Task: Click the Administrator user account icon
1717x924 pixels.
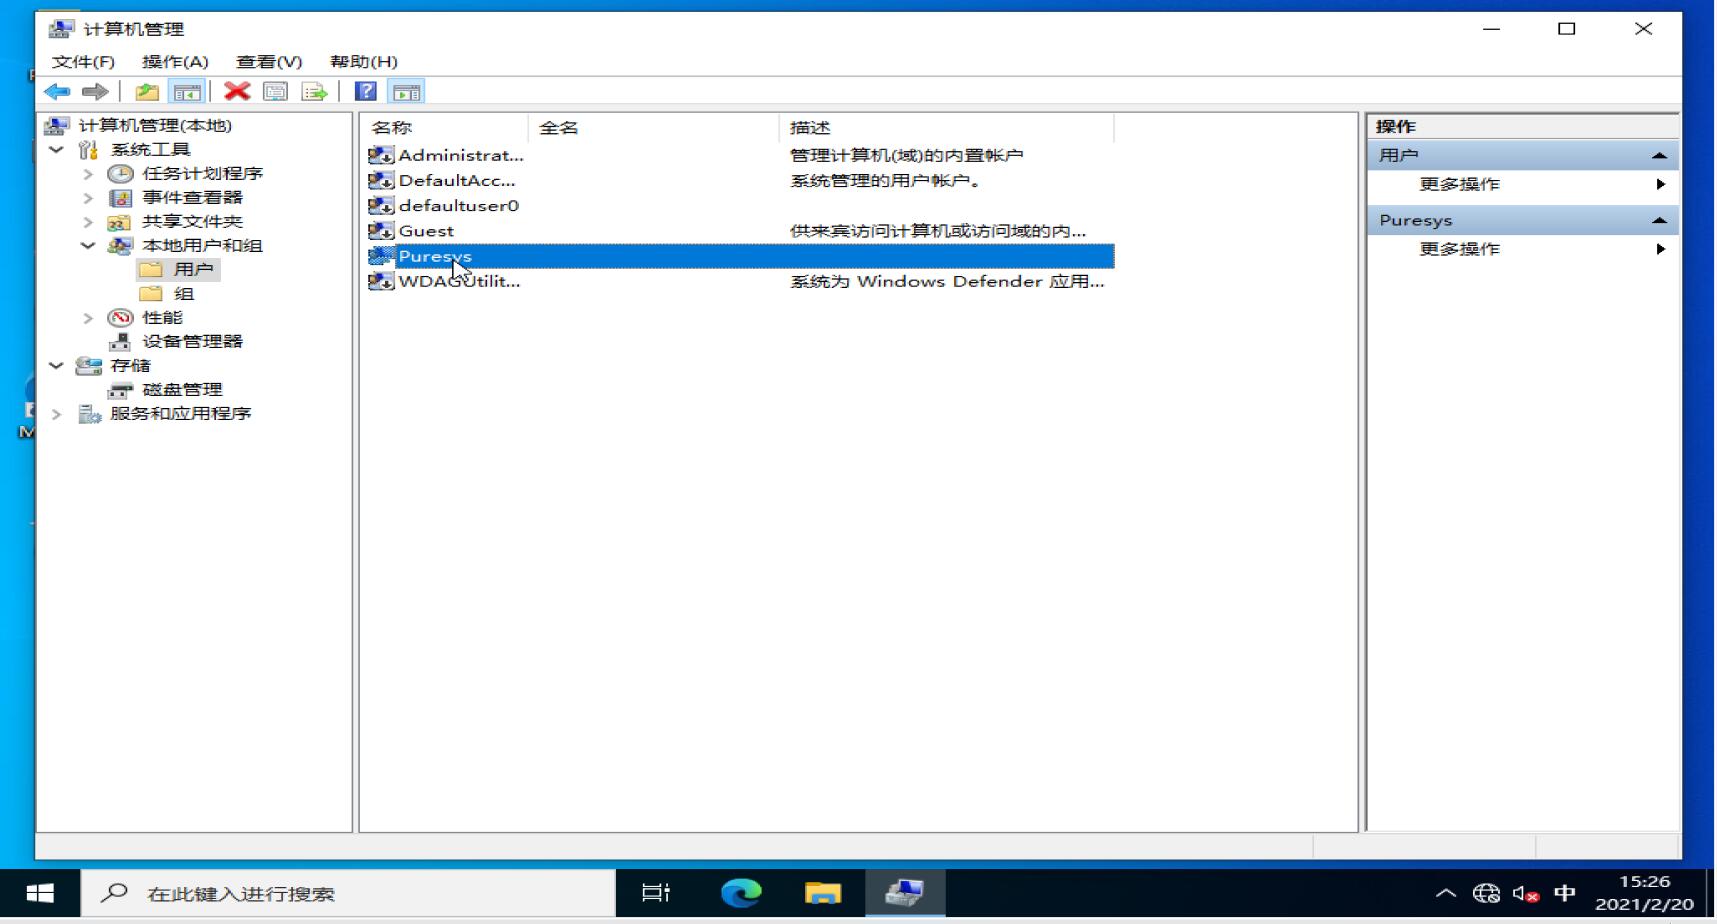Action: [381, 155]
